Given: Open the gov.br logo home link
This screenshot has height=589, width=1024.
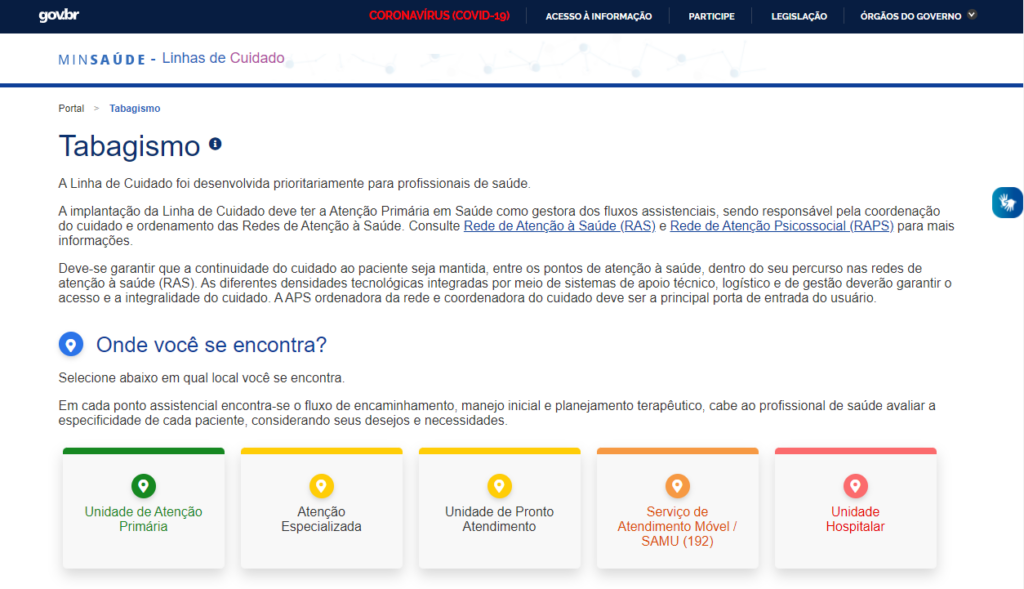Looking at the screenshot, I should pos(59,15).
